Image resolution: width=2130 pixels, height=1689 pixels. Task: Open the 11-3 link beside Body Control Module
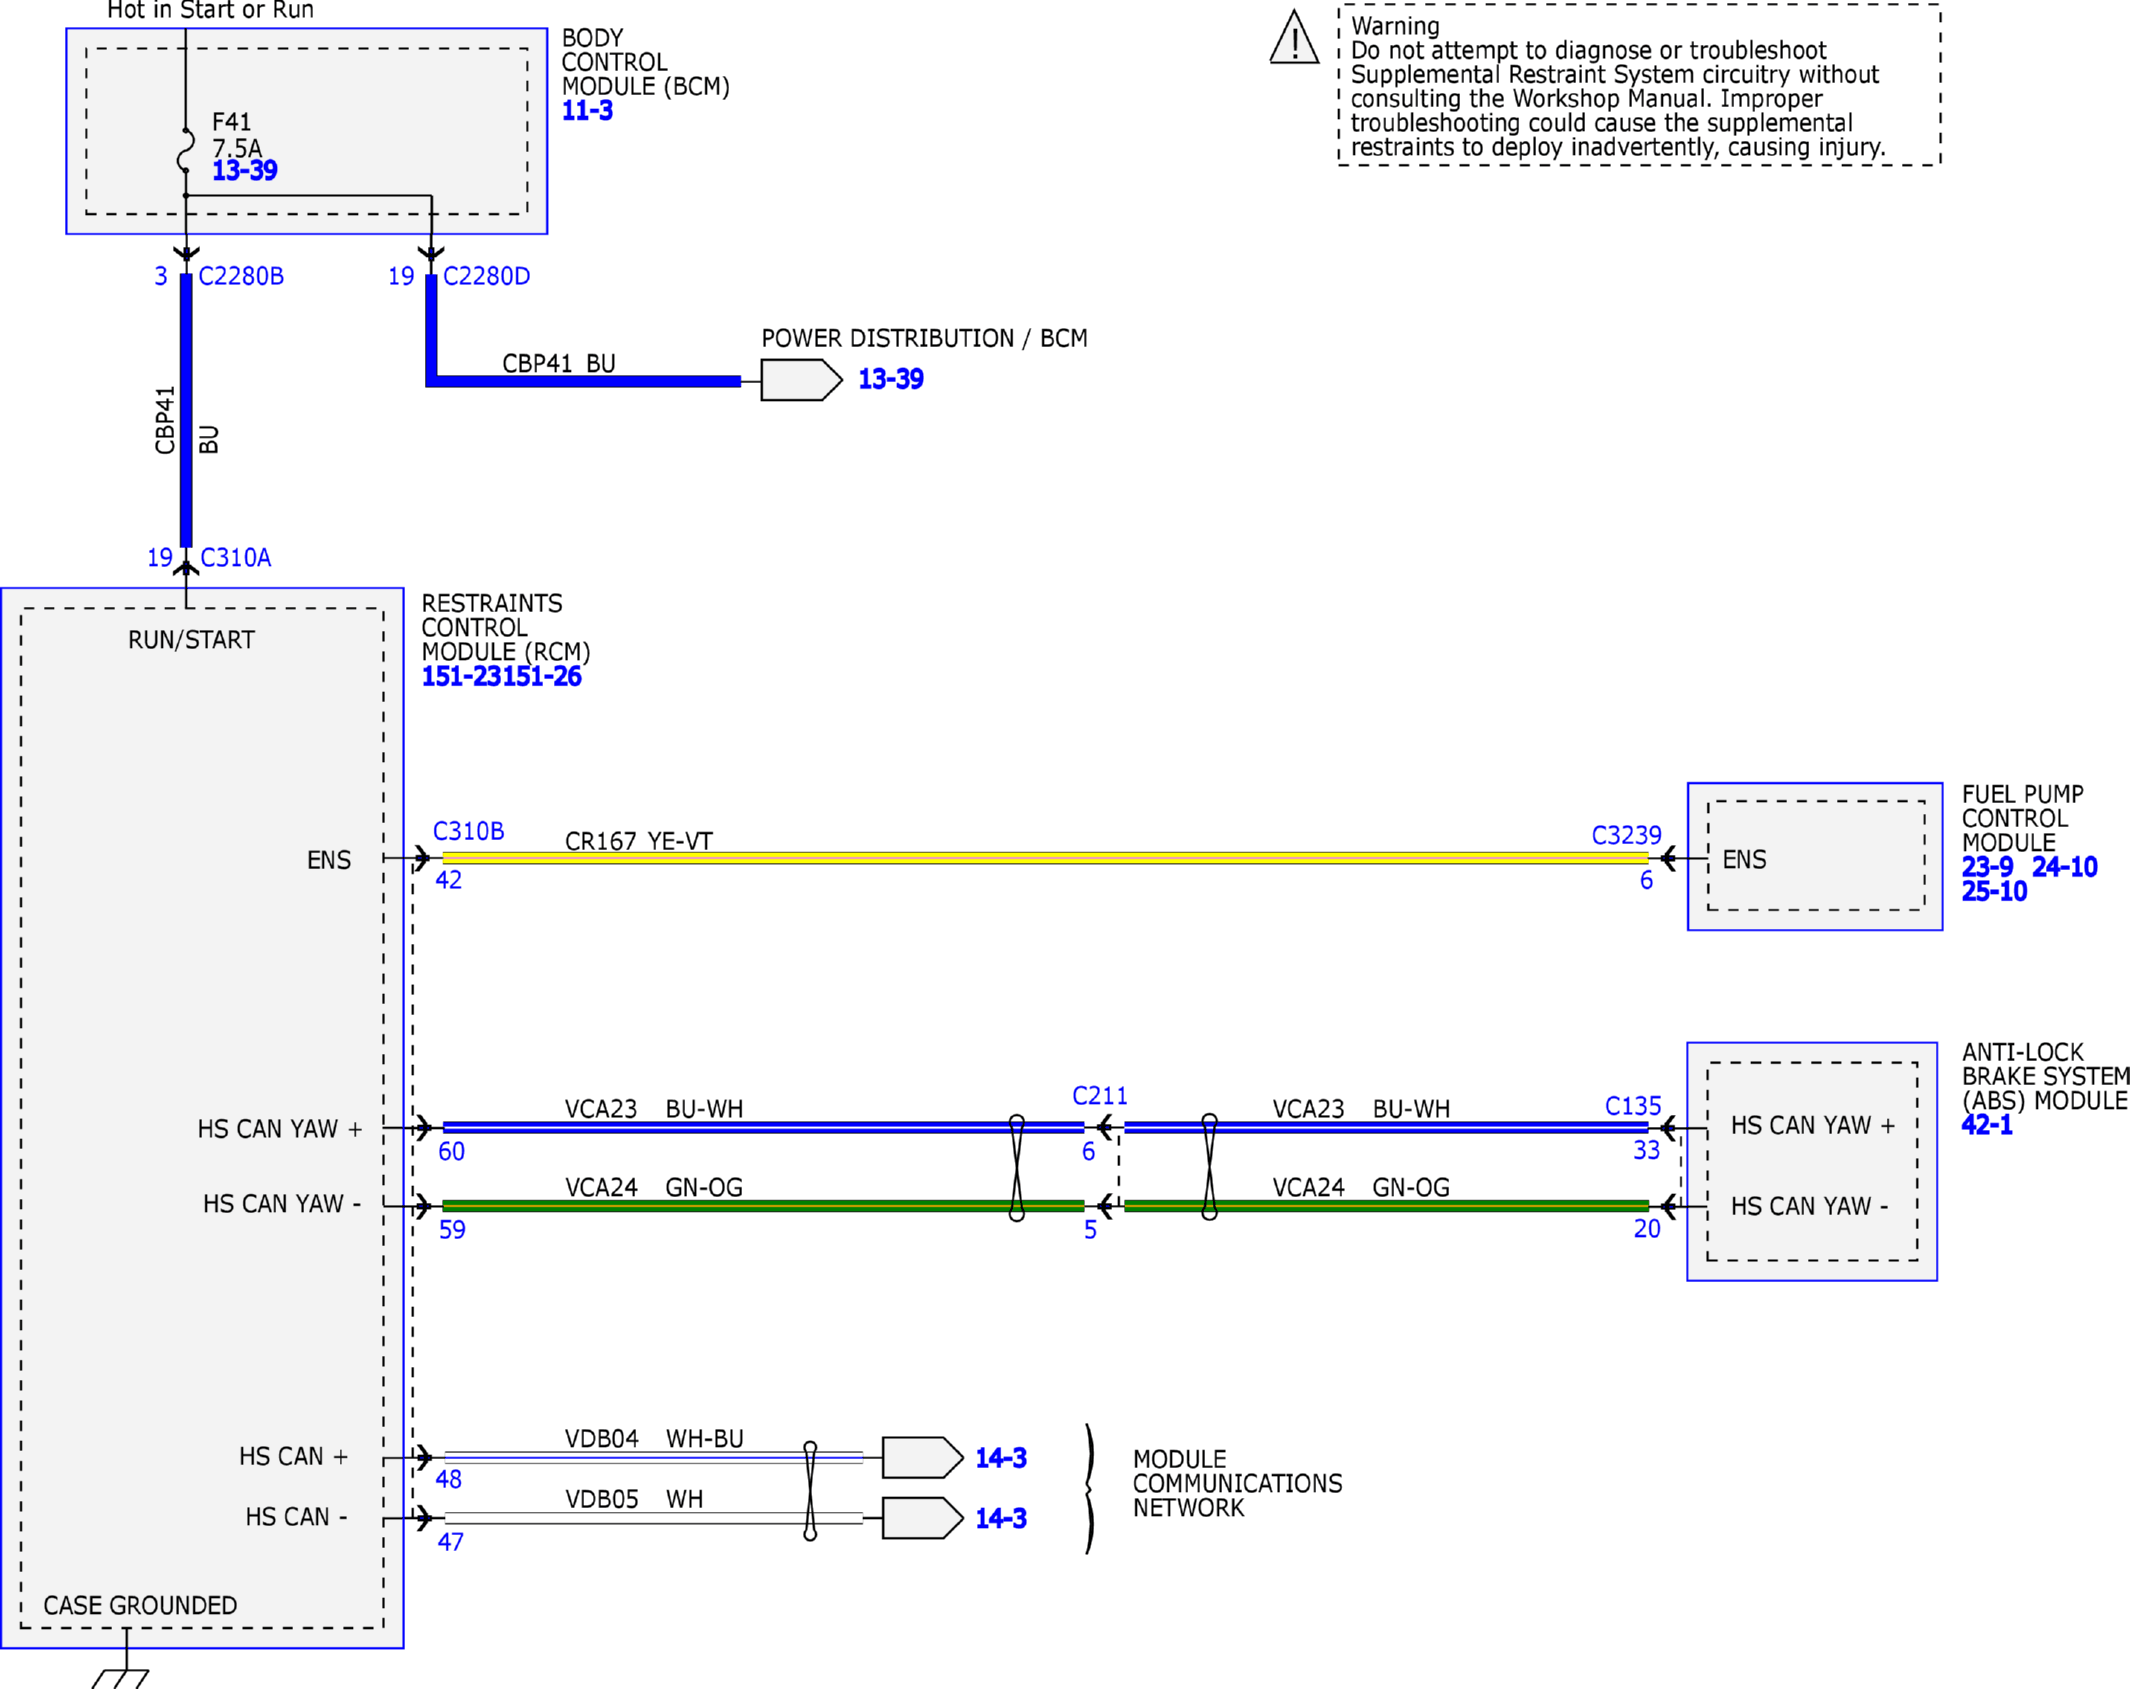[587, 111]
